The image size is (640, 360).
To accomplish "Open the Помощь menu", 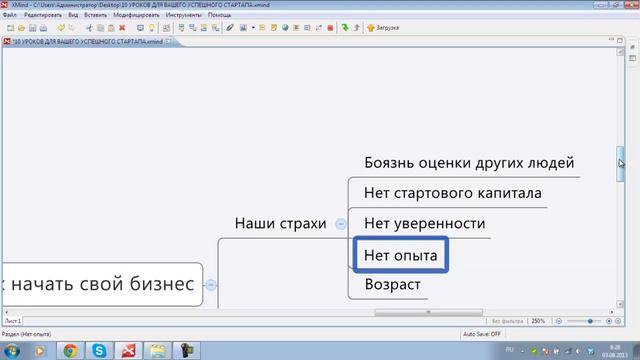I will click(220, 15).
